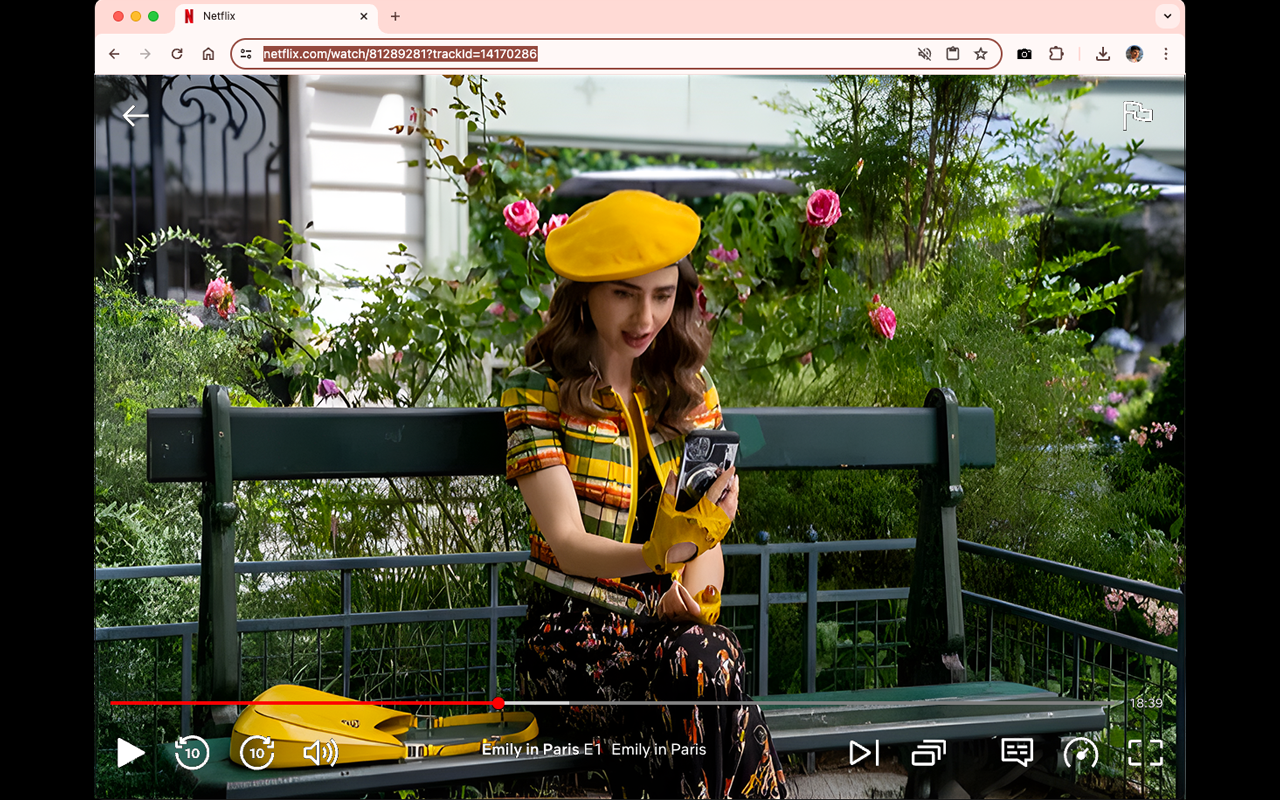The image size is (1280, 800).
Task: Expand the tab search dropdown
Action: [x=1166, y=16]
